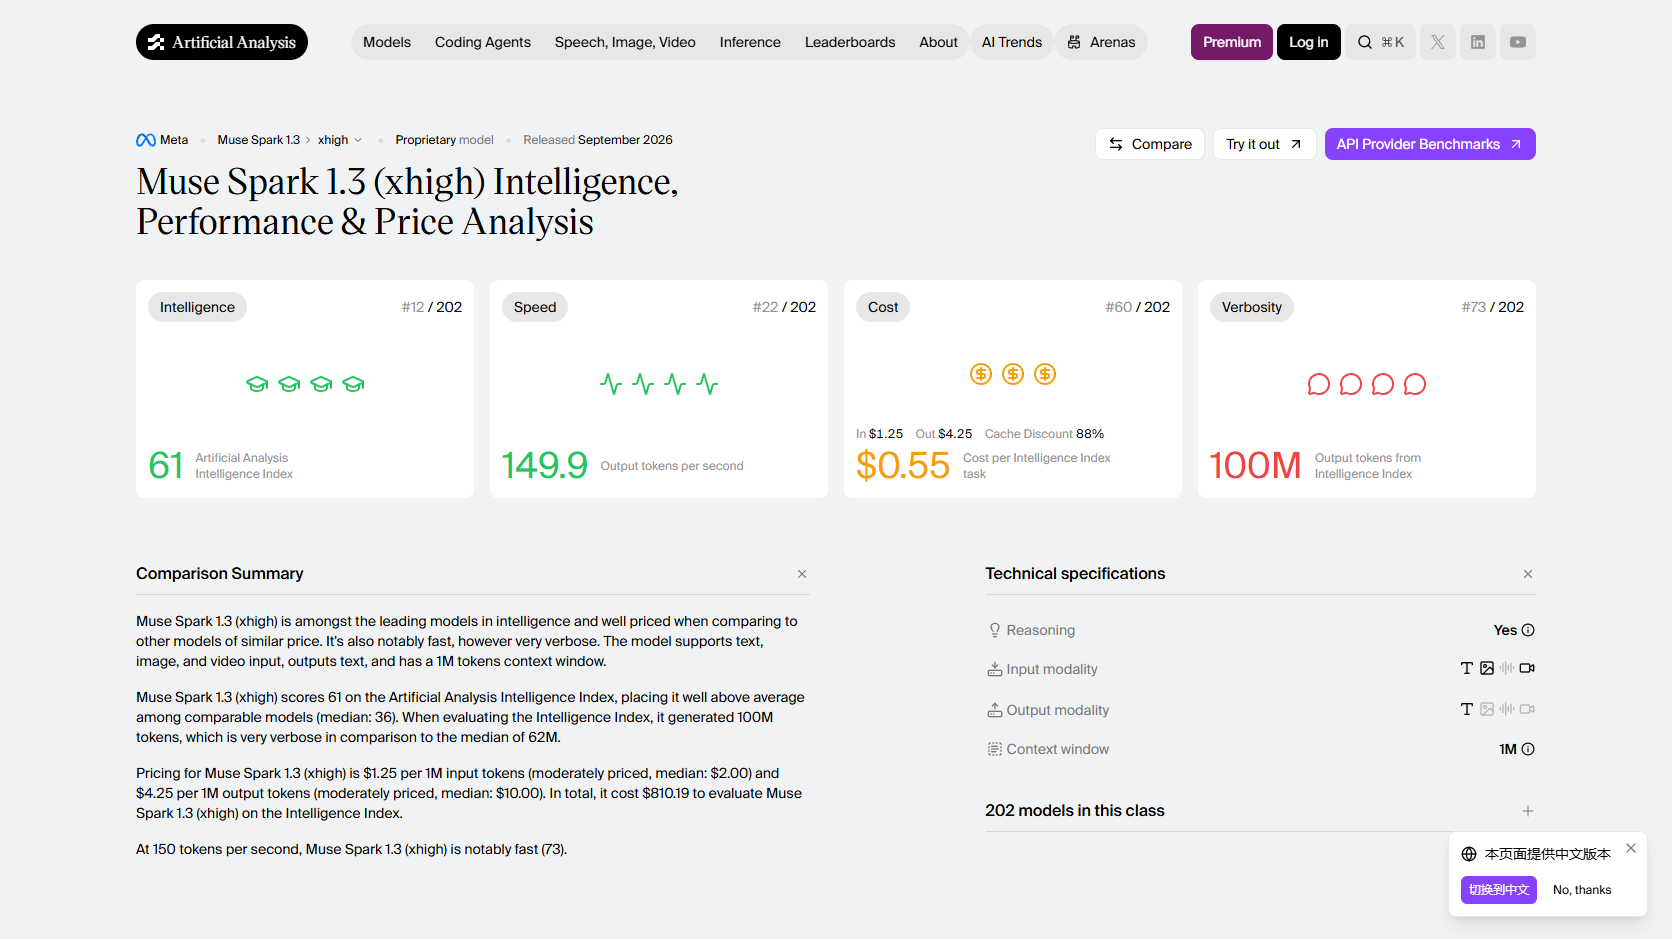Click the Input modality image icon
The image size is (1672, 941).
tap(1487, 668)
